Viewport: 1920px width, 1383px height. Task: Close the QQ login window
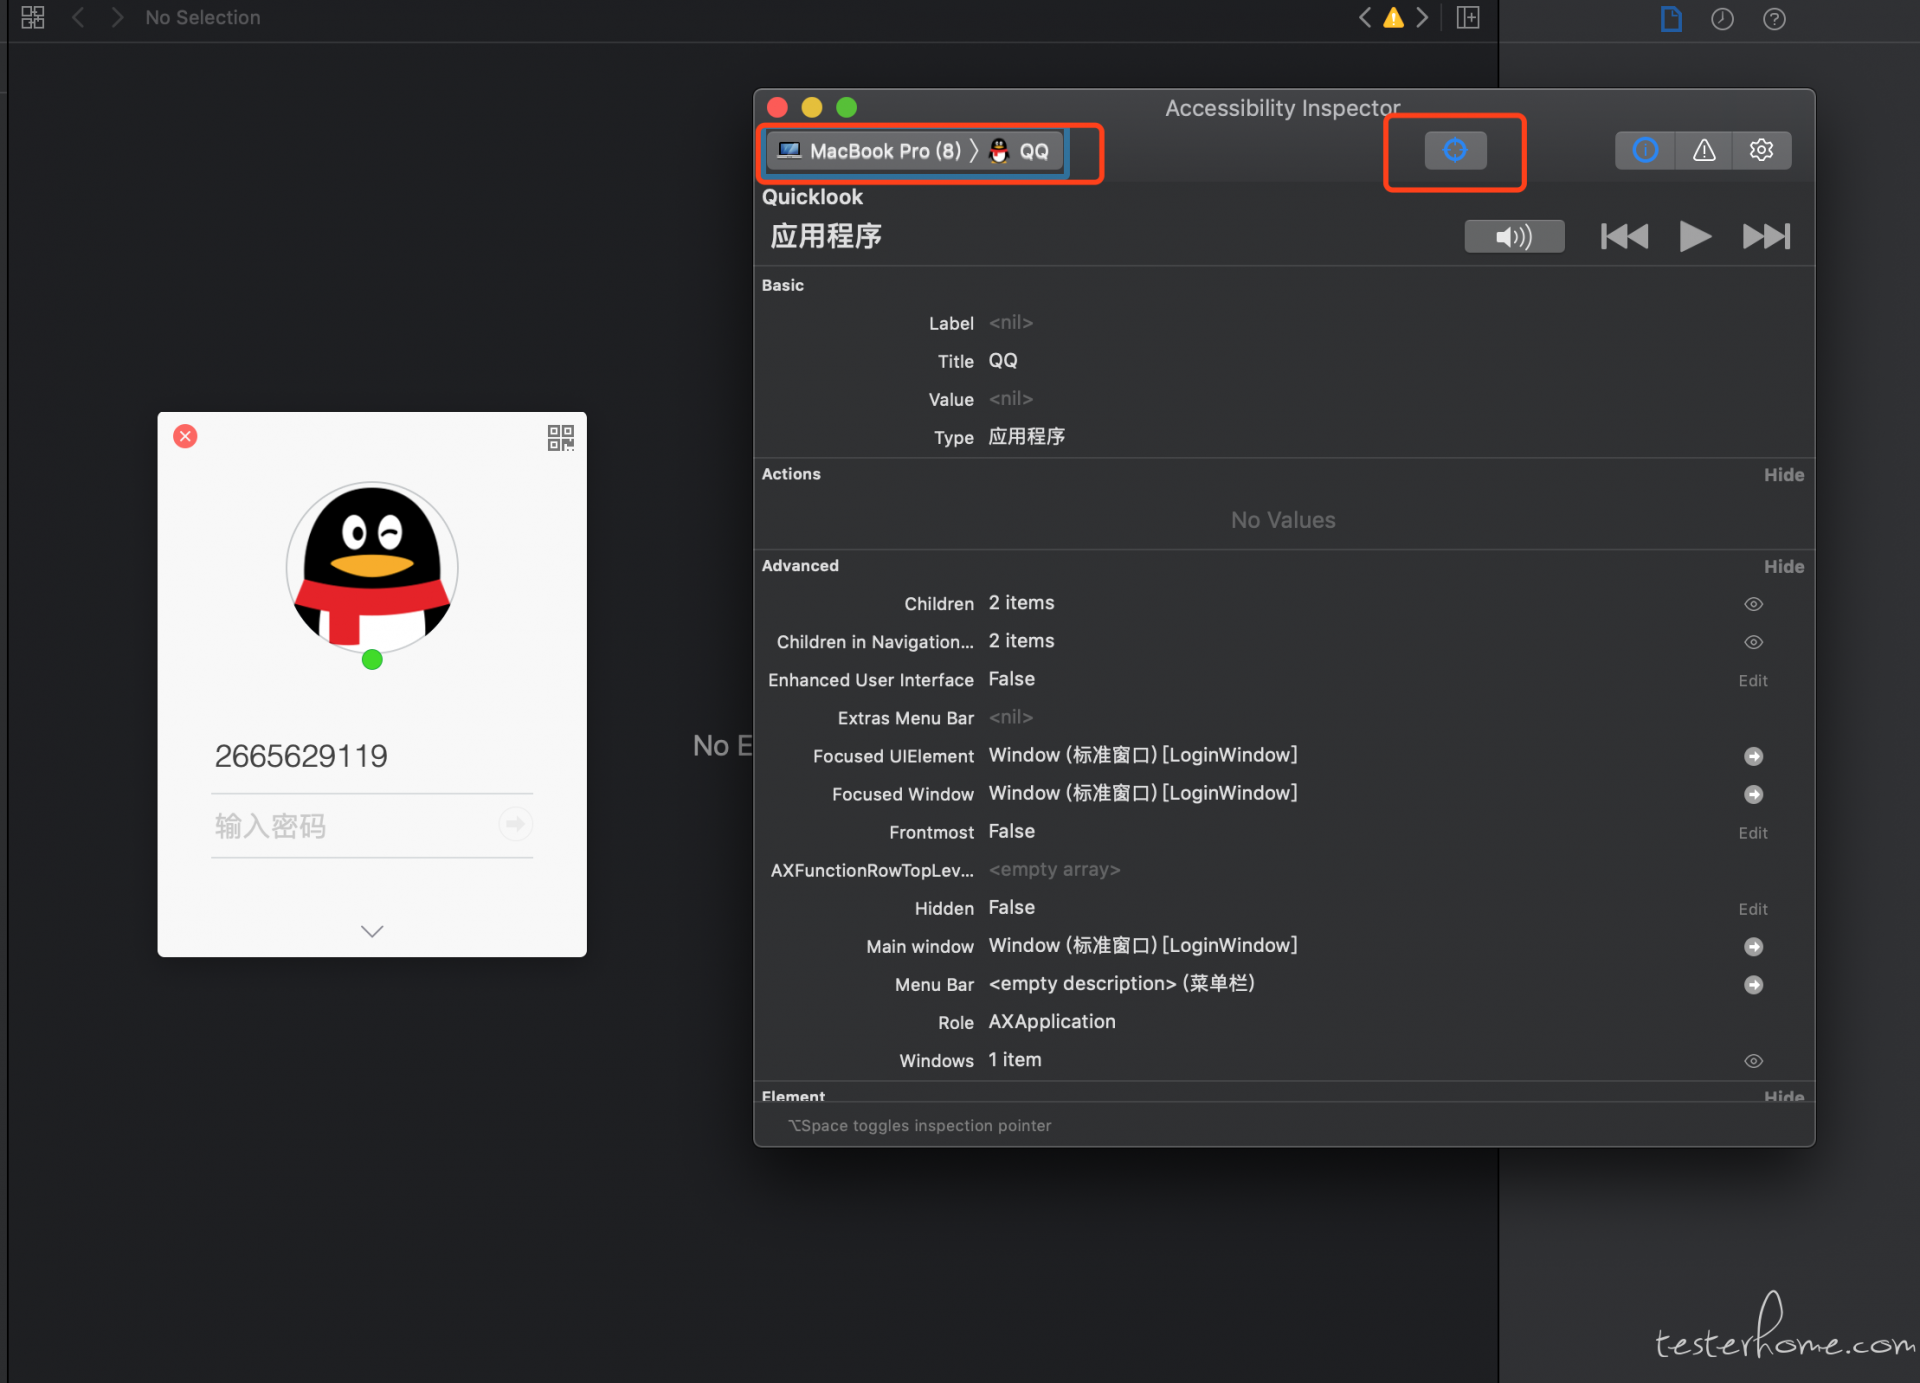185,436
